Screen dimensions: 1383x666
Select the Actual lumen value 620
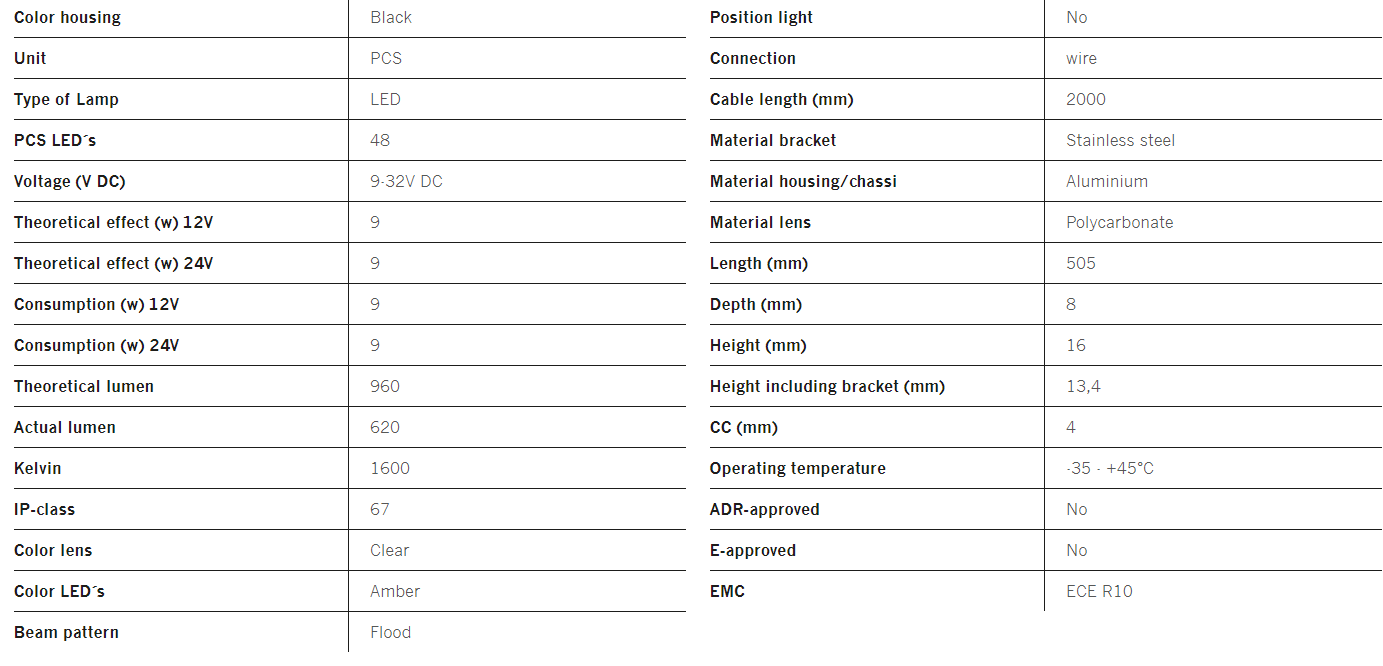coord(385,427)
